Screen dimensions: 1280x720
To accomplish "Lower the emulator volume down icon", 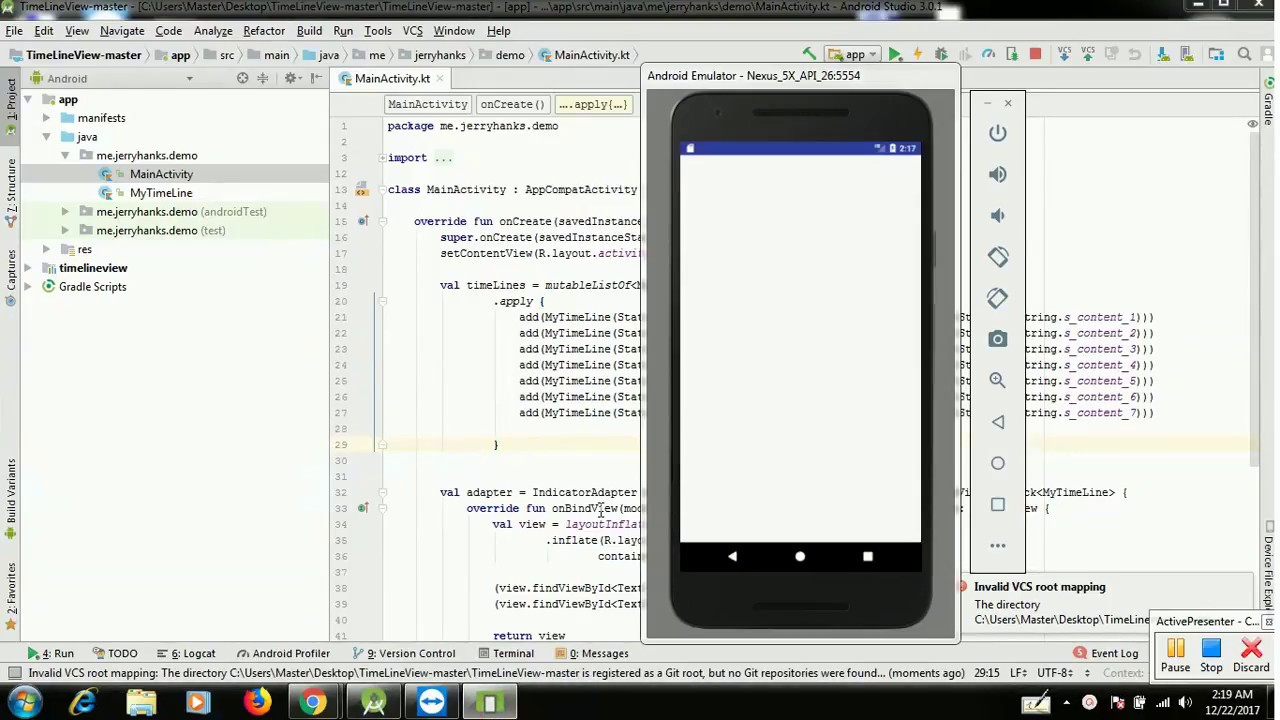I will [998, 215].
